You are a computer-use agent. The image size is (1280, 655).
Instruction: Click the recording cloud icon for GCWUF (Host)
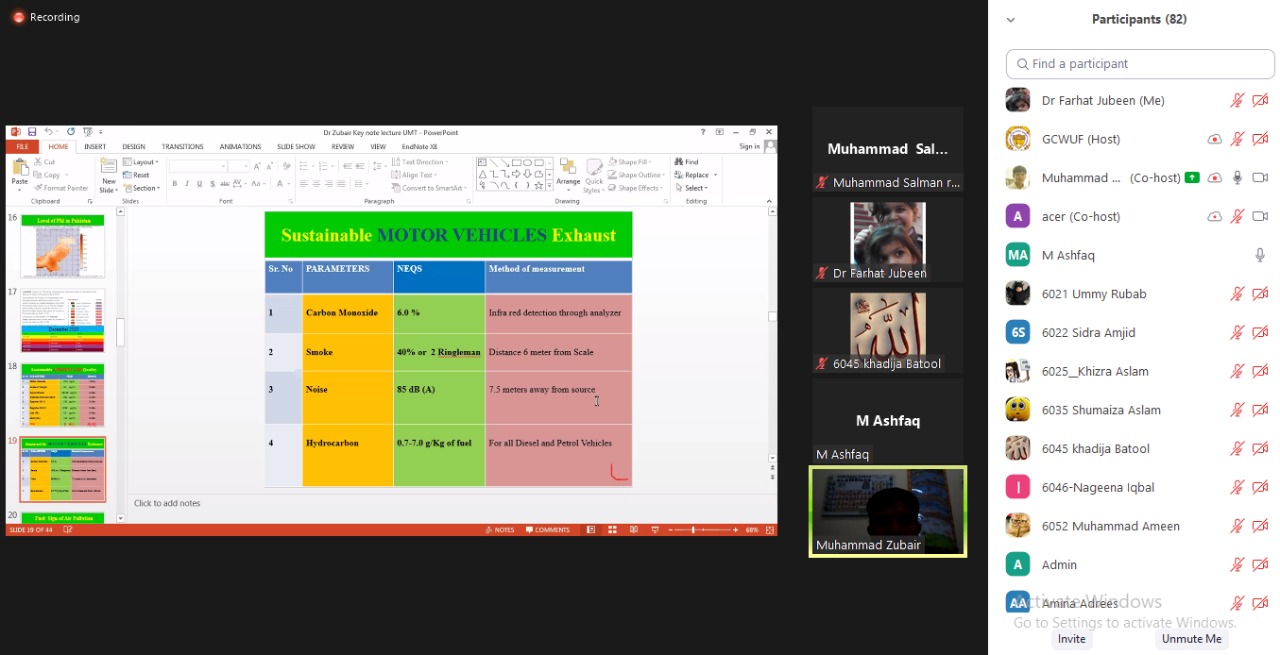(1214, 140)
